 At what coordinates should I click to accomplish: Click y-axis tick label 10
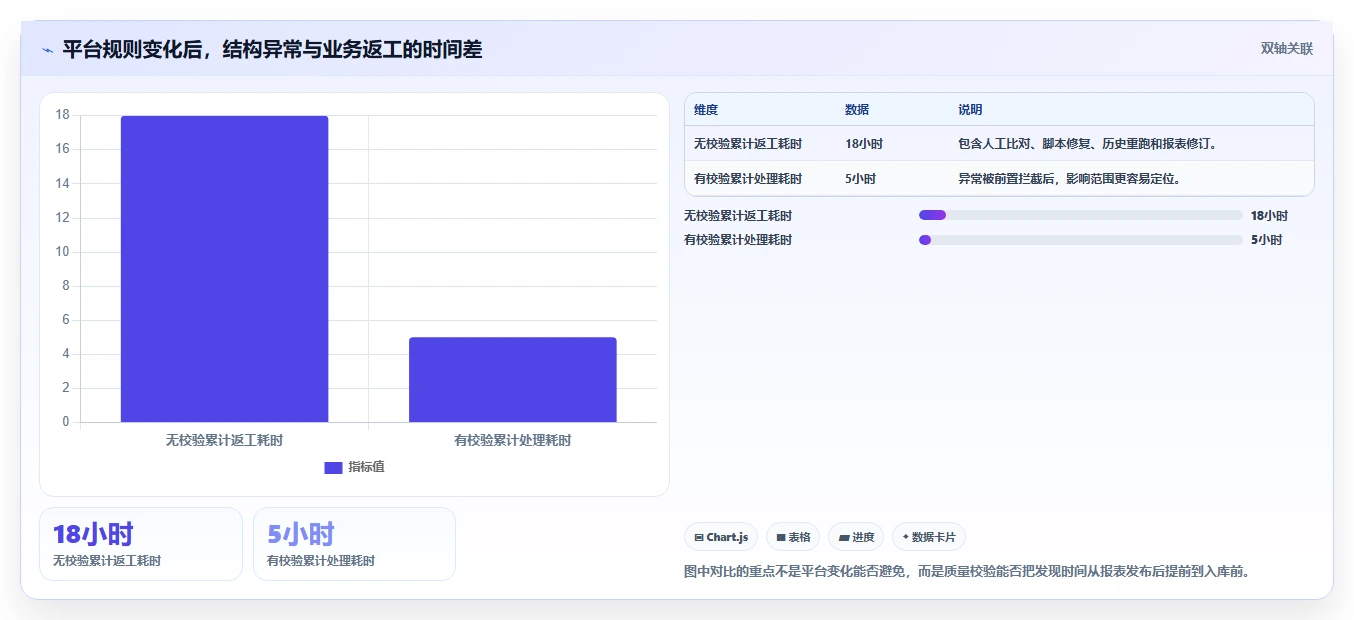tap(62, 252)
